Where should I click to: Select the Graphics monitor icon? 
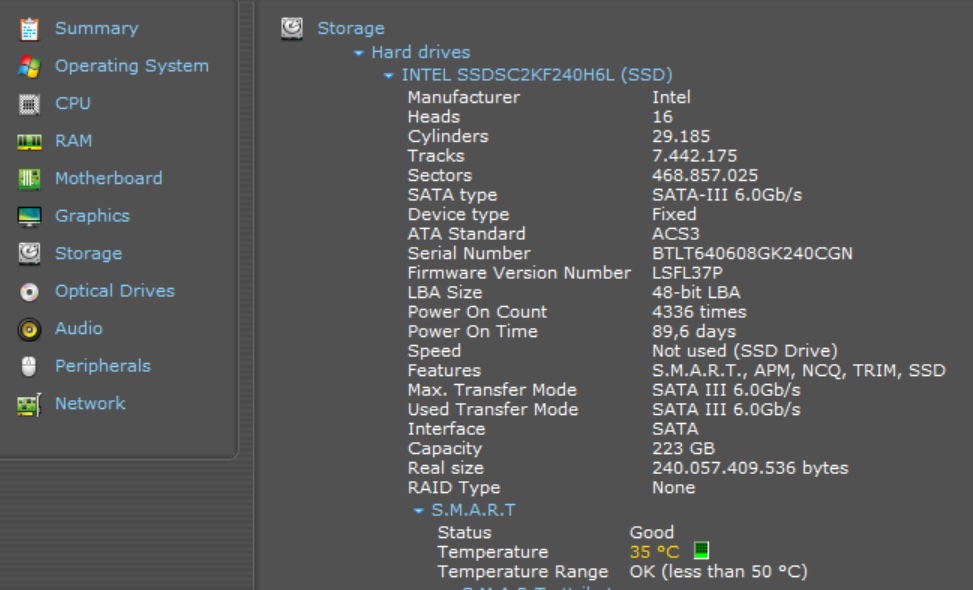(29, 216)
